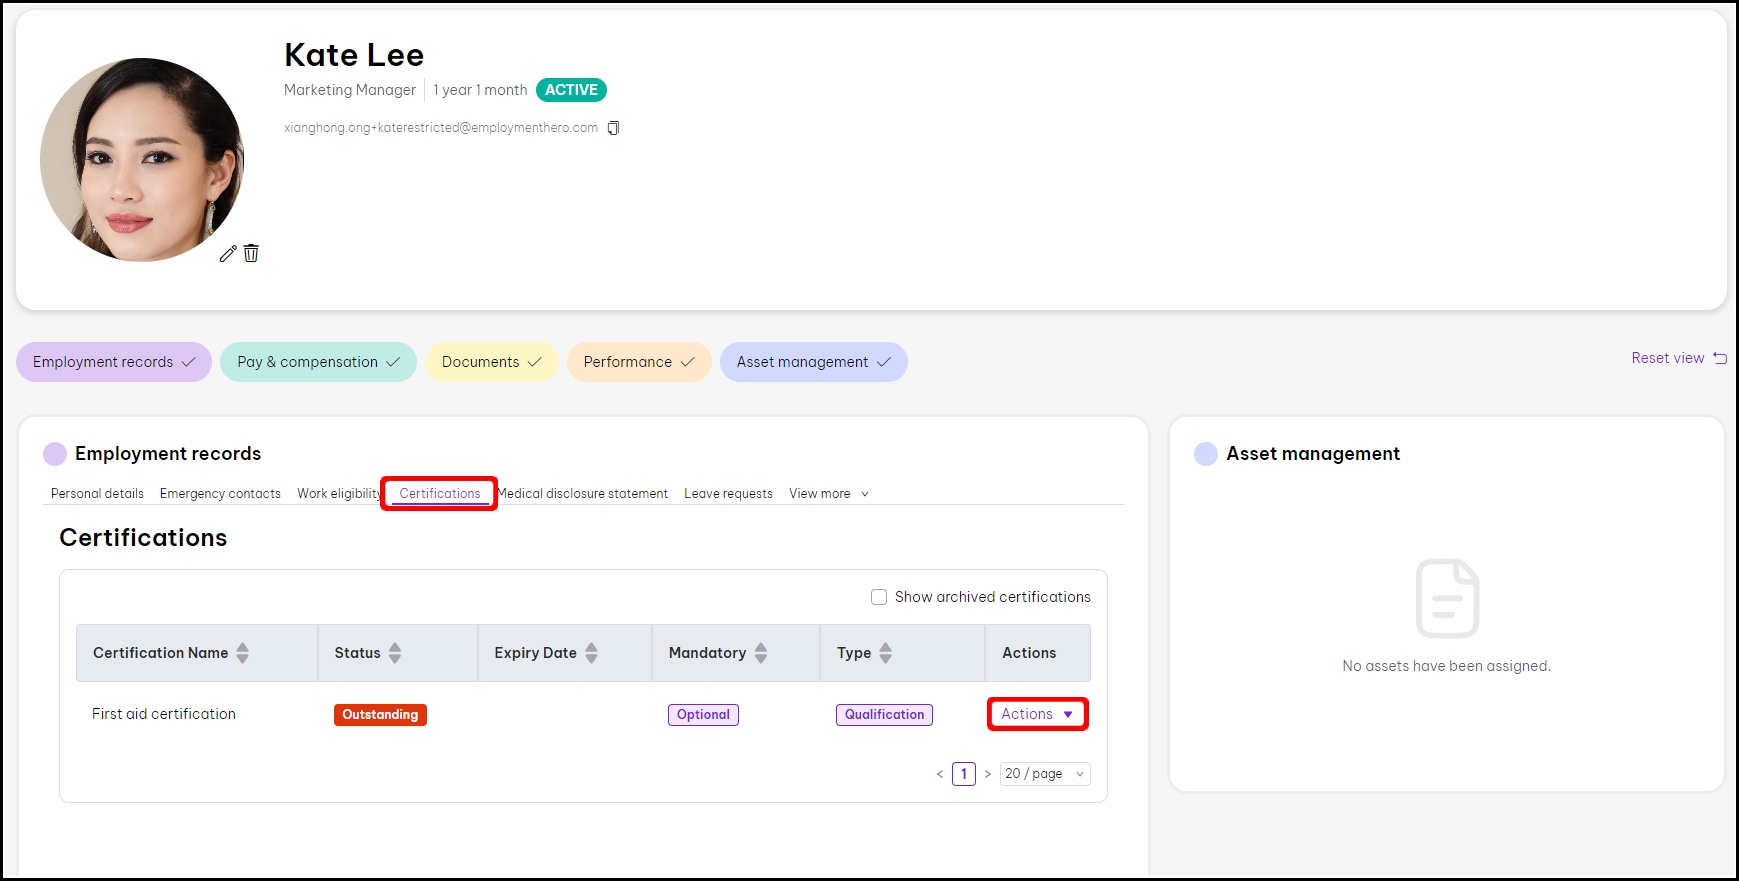The width and height of the screenshot is (1739, 881).
Task: Copy email address via clipboard icon
Action: point(613,128)
